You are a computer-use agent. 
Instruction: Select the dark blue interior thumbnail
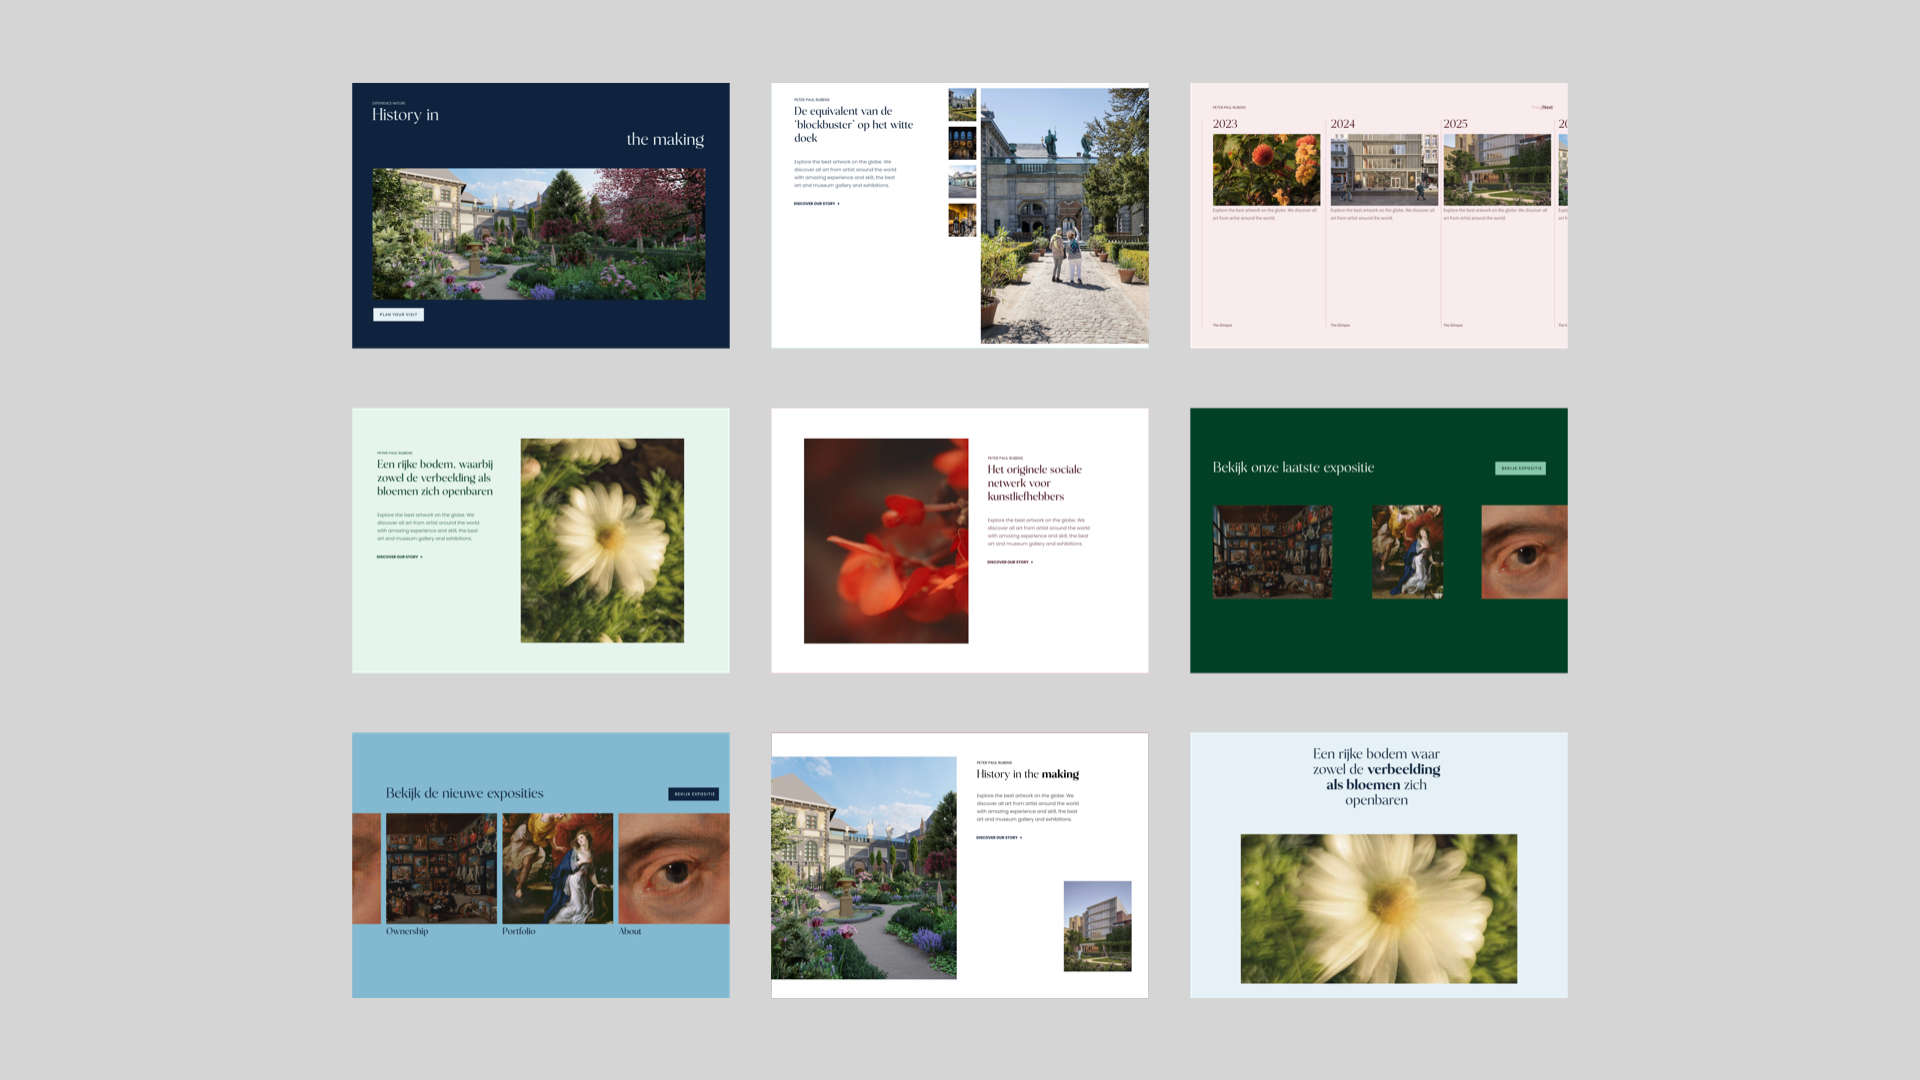[x=962, y=143]
